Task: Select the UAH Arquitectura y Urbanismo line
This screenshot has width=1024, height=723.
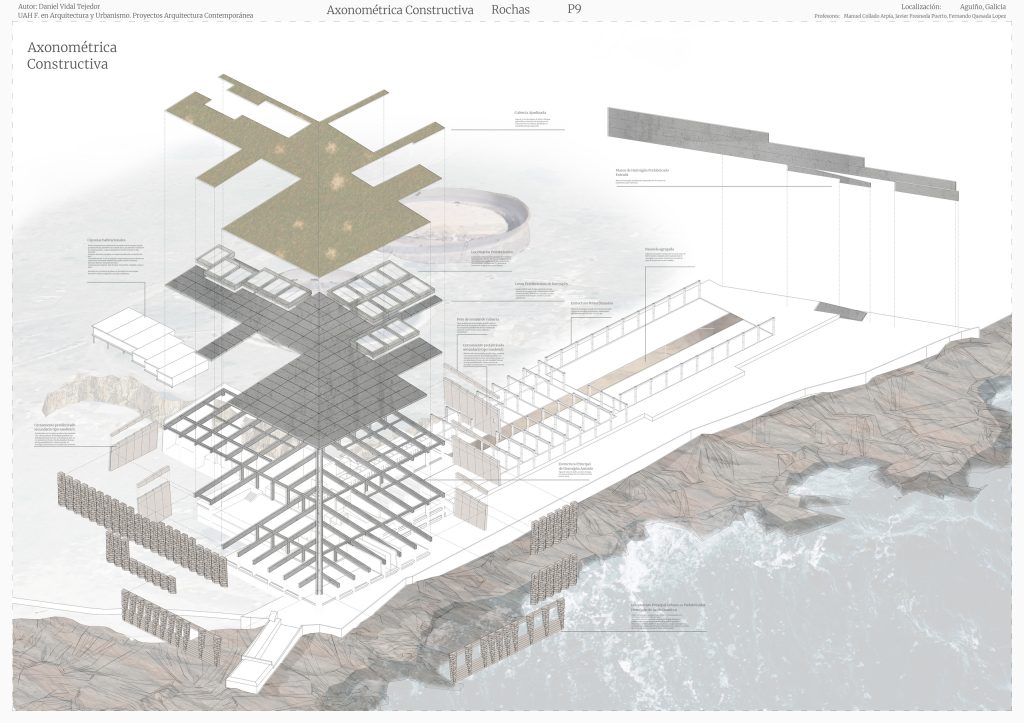Action: click(x=135, y=17)
